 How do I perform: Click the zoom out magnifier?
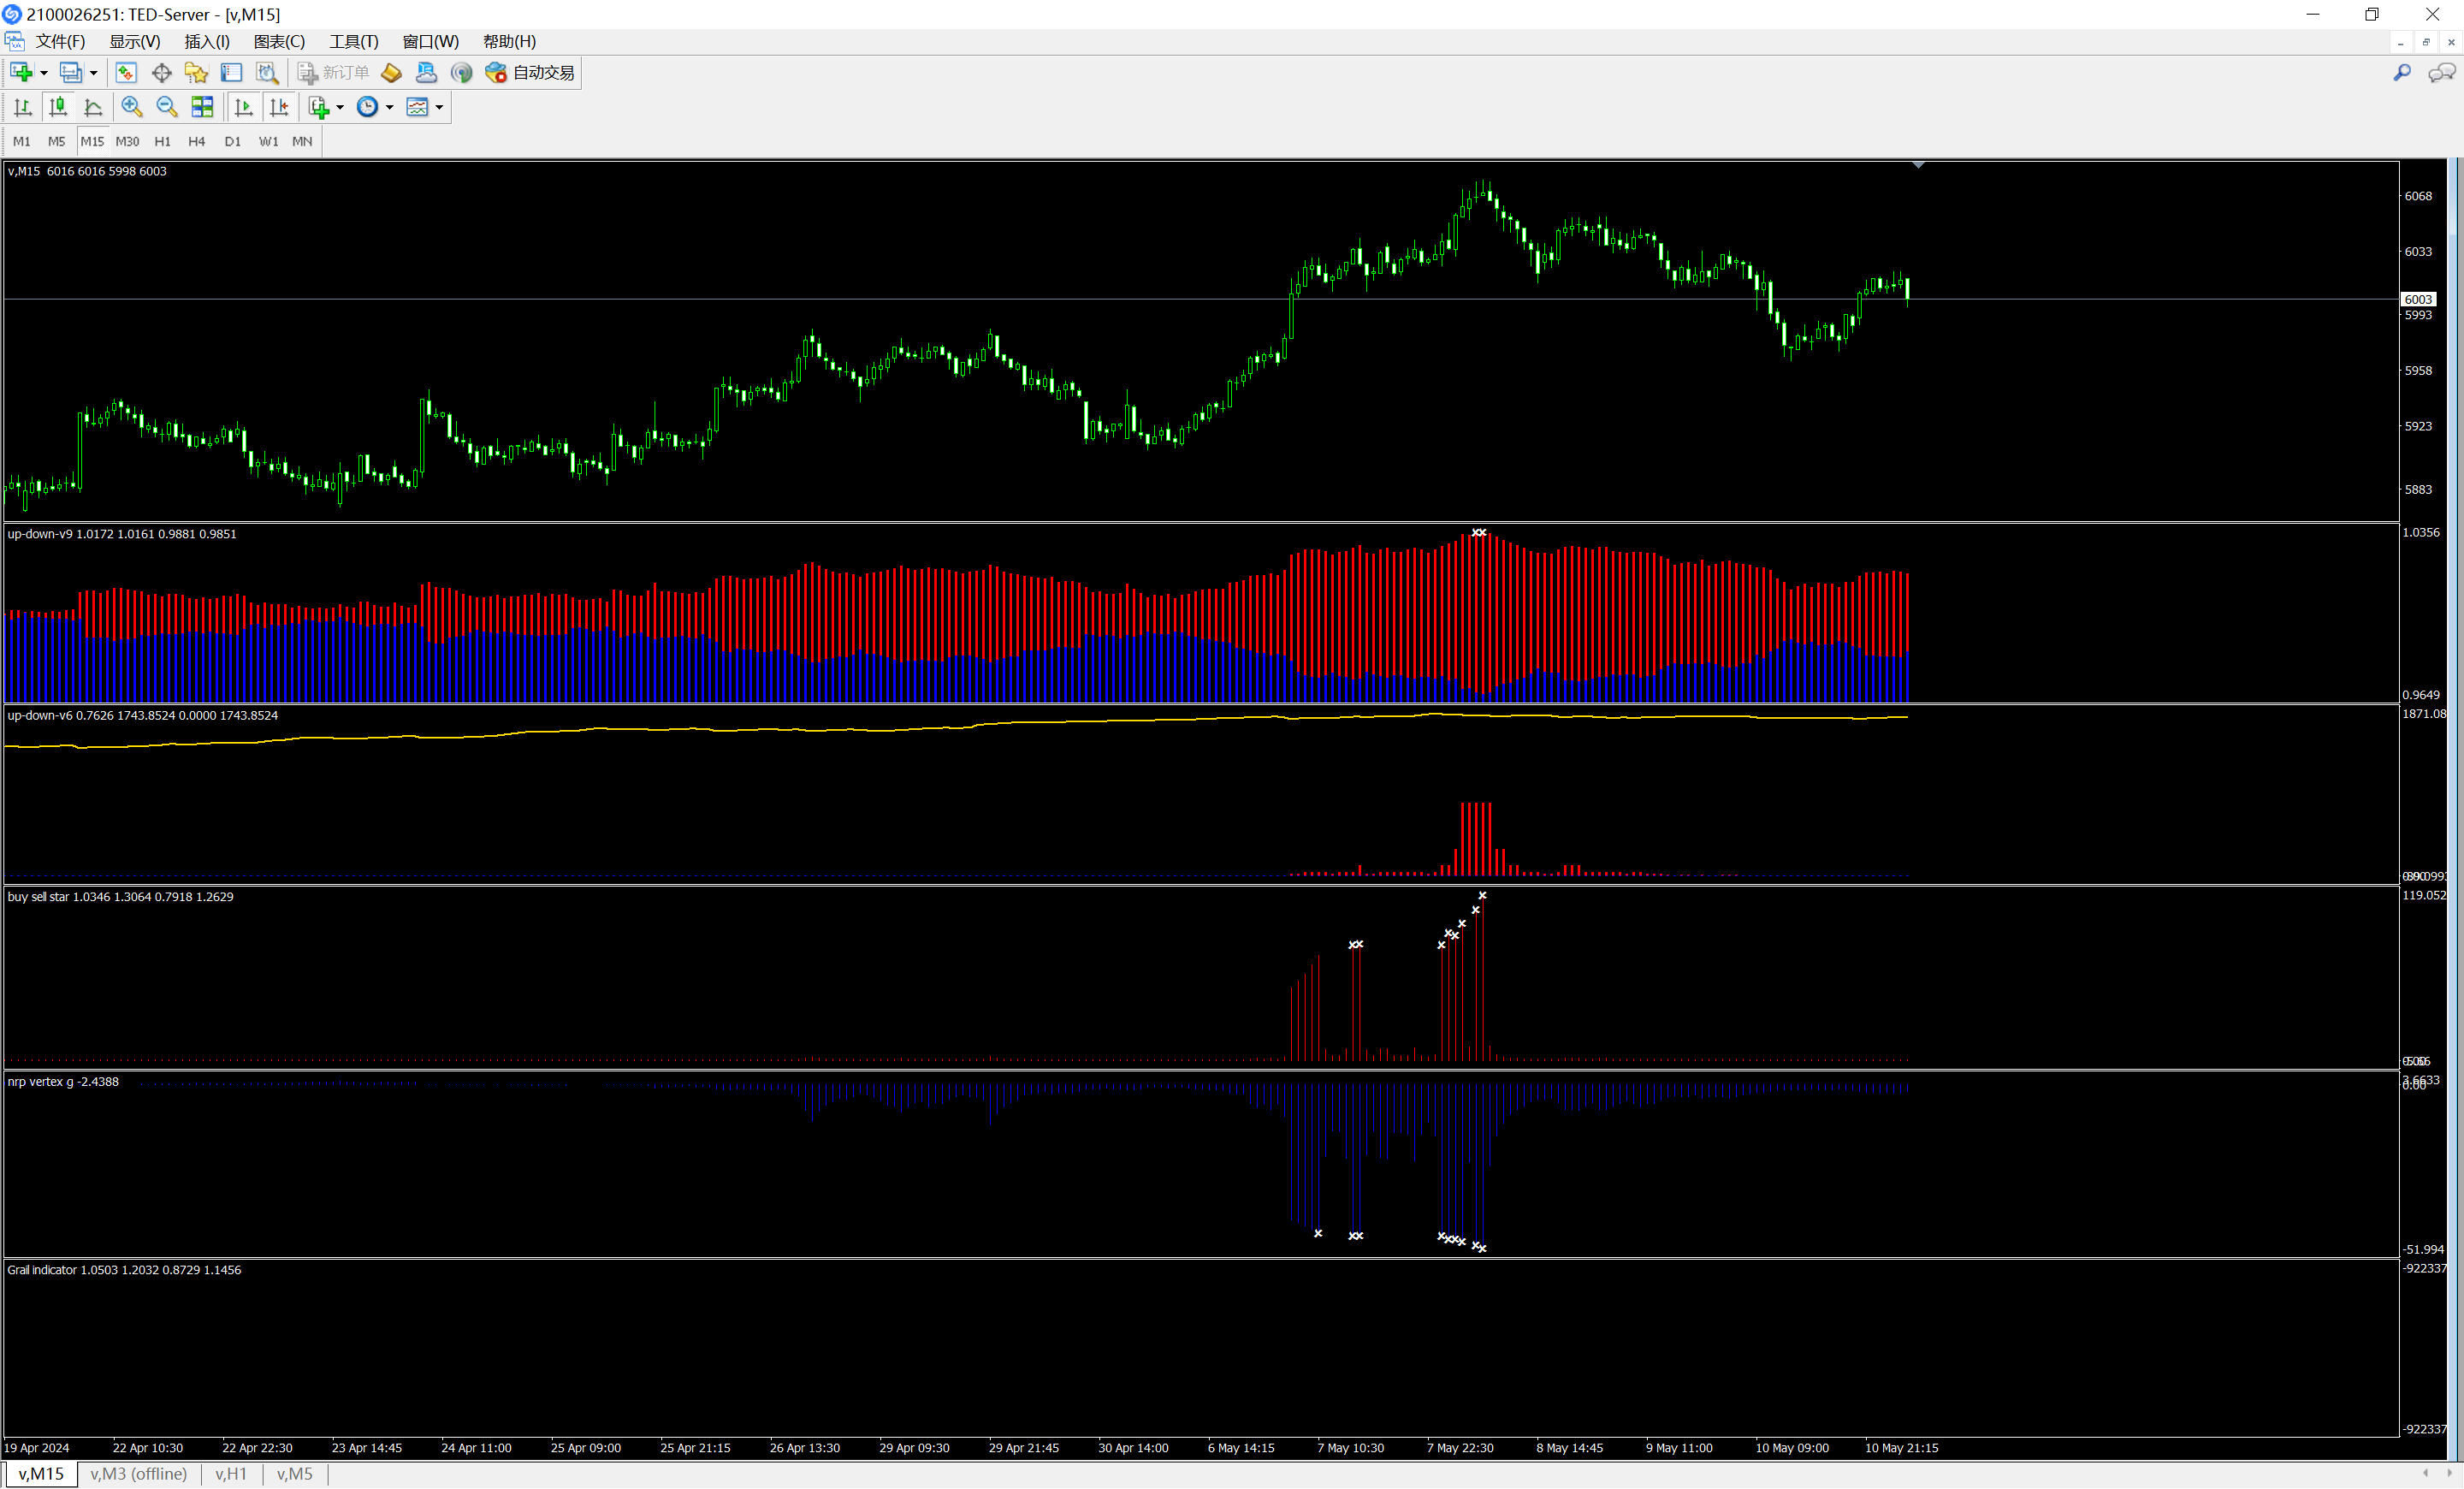coord(167,107)
